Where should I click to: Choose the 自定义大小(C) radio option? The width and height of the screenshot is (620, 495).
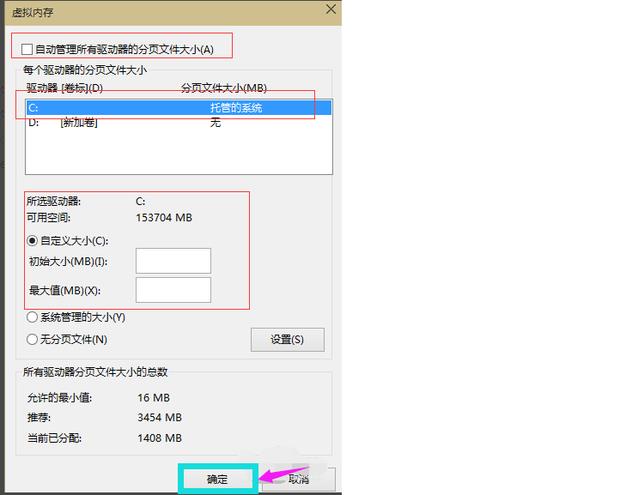(33, 240)
